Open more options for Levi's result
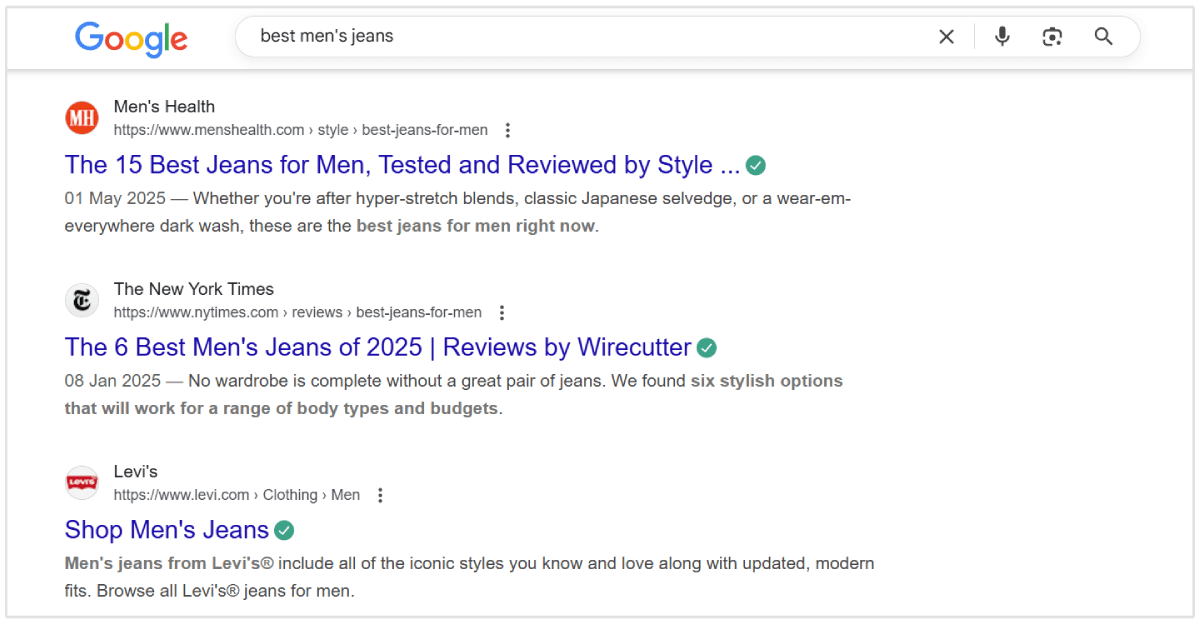Screen dimensions: 1200x625 (x=380, y=495)
